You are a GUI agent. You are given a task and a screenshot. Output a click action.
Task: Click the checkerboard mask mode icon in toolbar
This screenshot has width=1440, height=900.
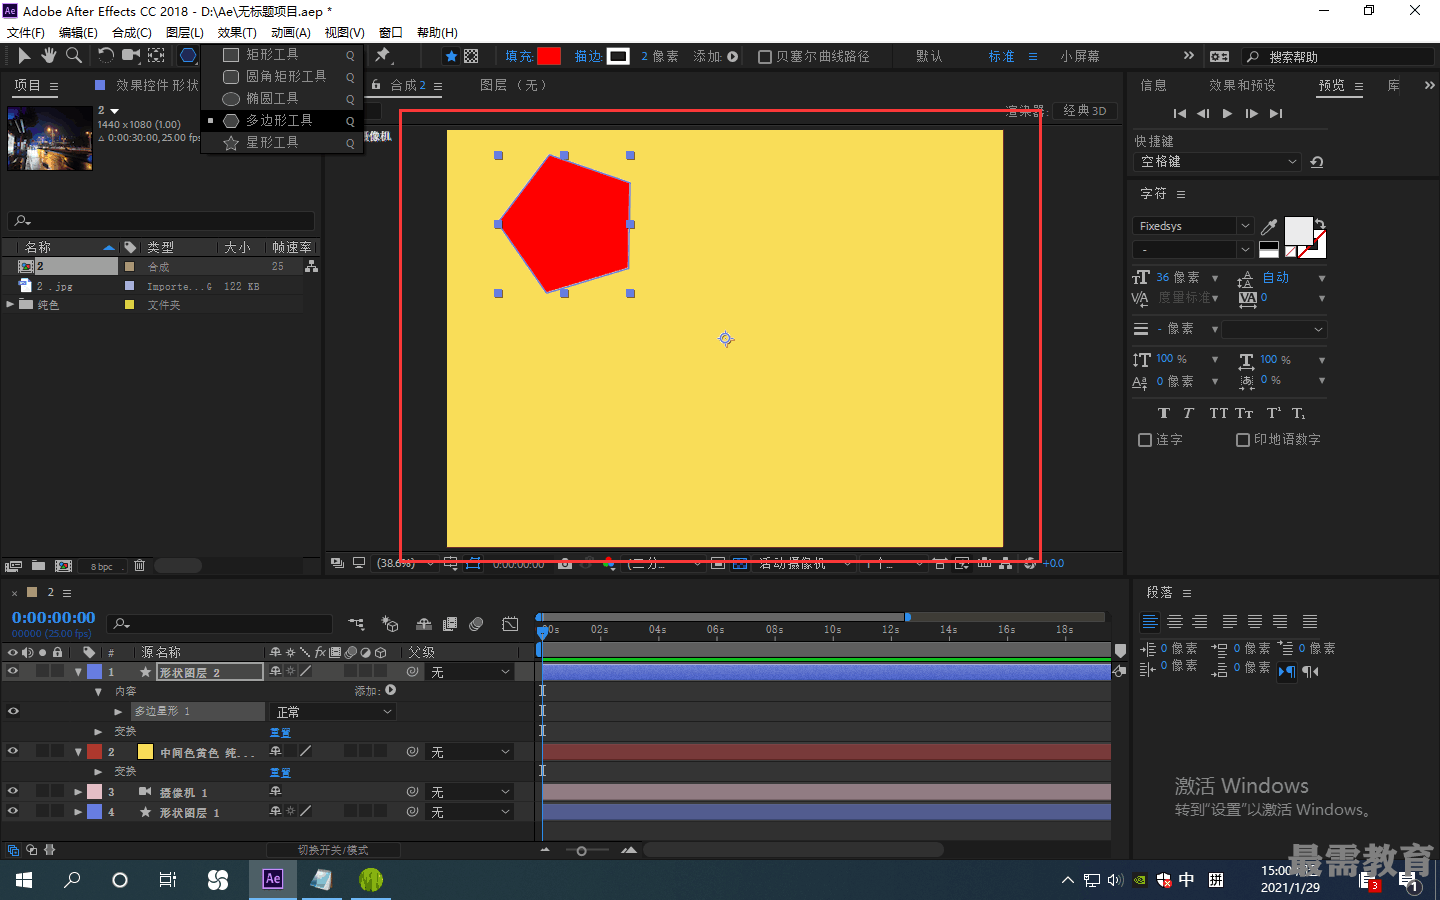[471, 56]
